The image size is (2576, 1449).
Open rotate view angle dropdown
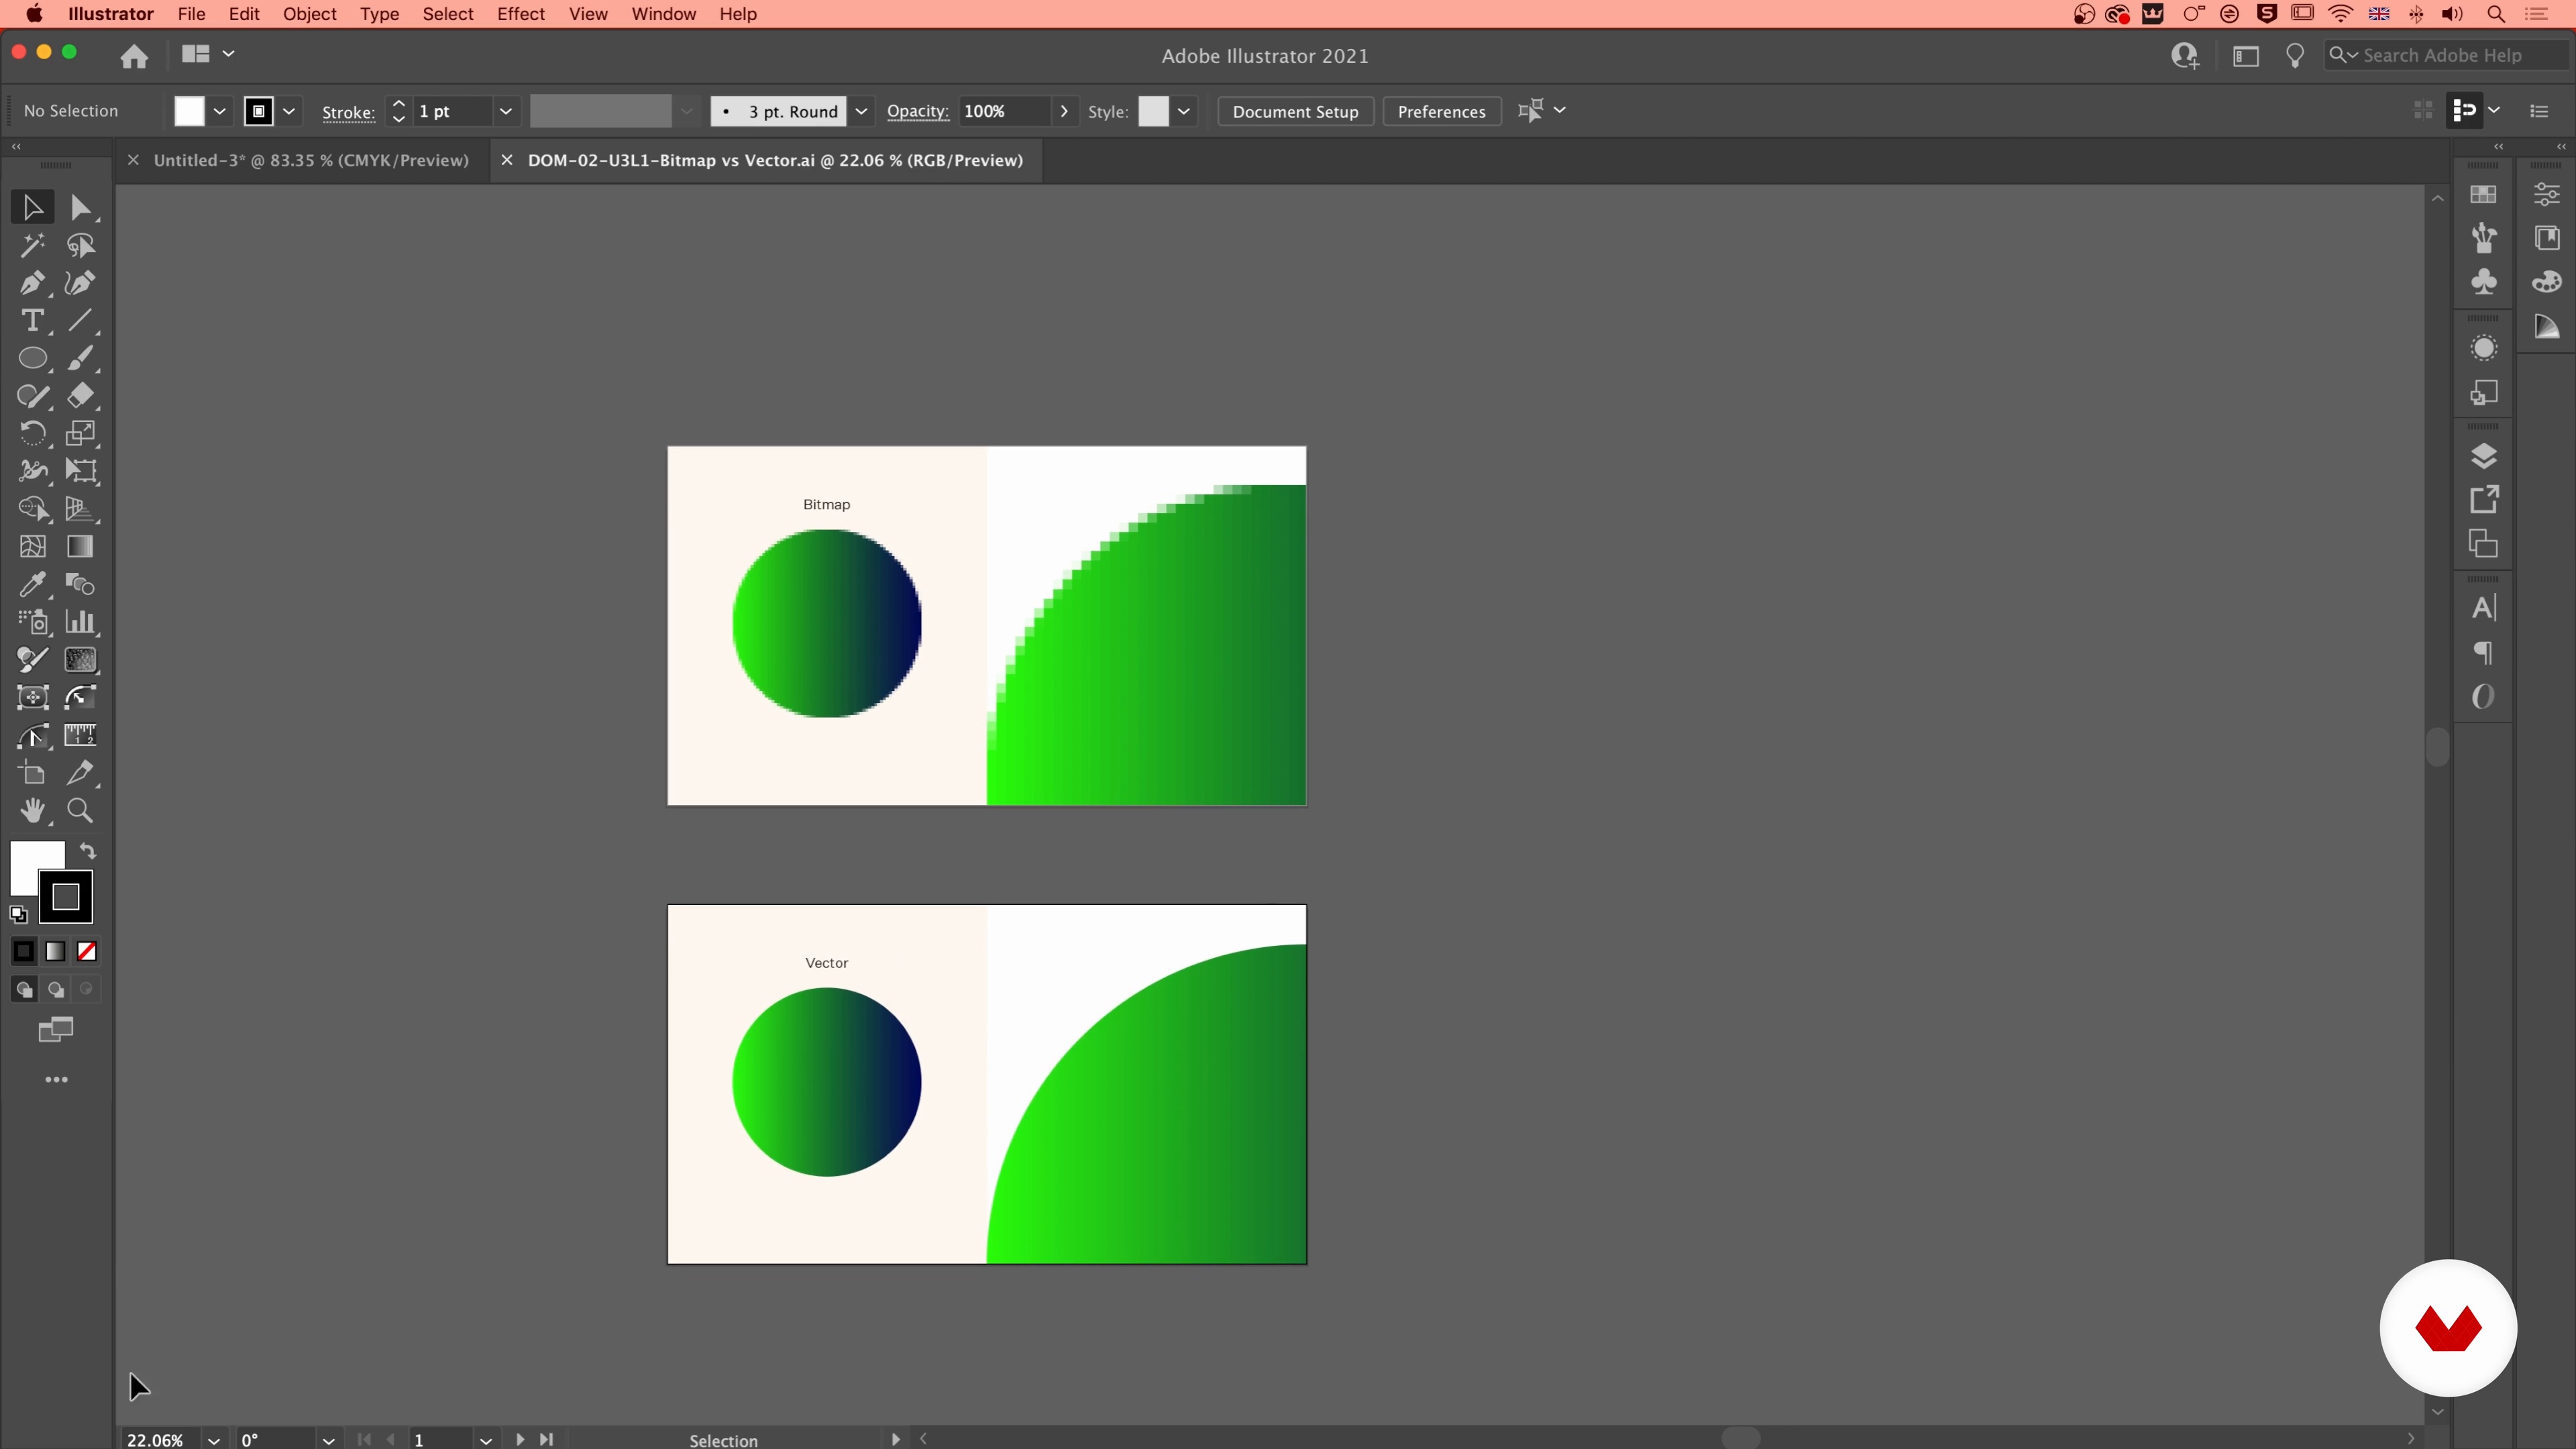[328, 1440]
